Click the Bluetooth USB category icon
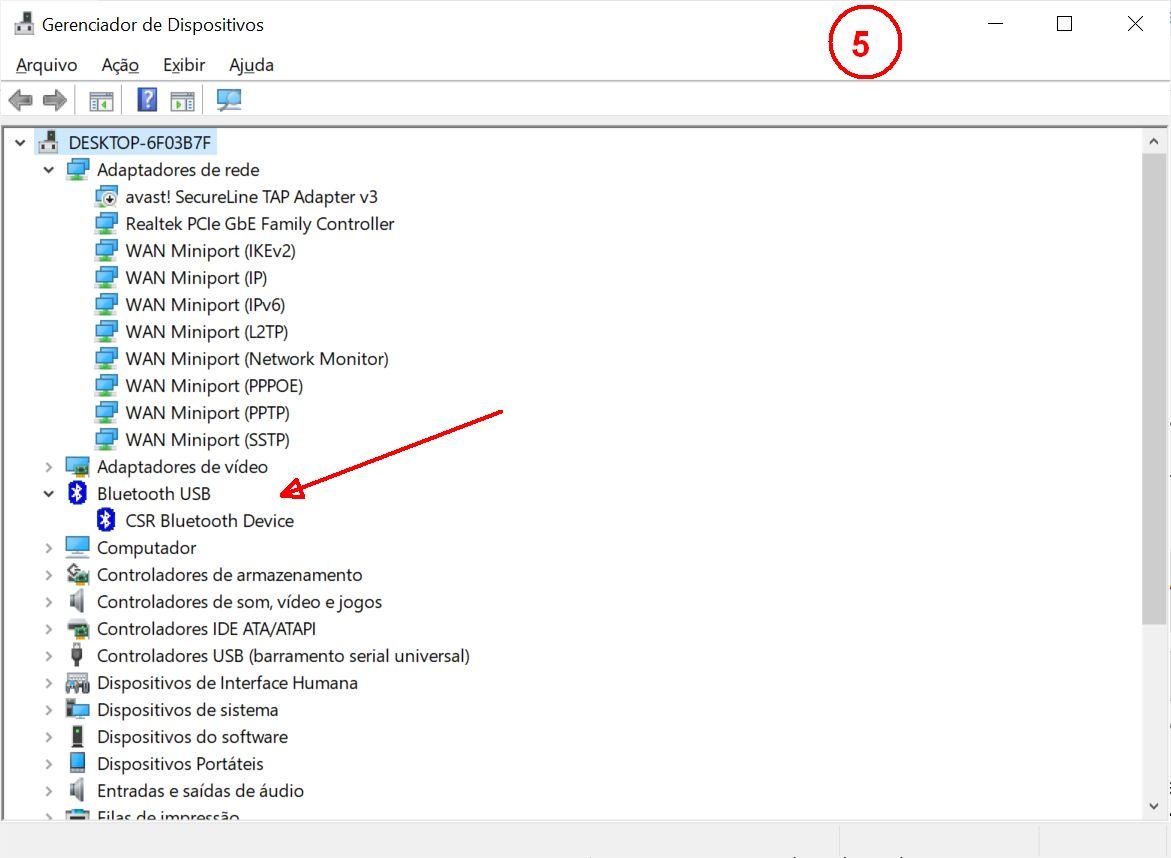 click(x=78, y=493)
